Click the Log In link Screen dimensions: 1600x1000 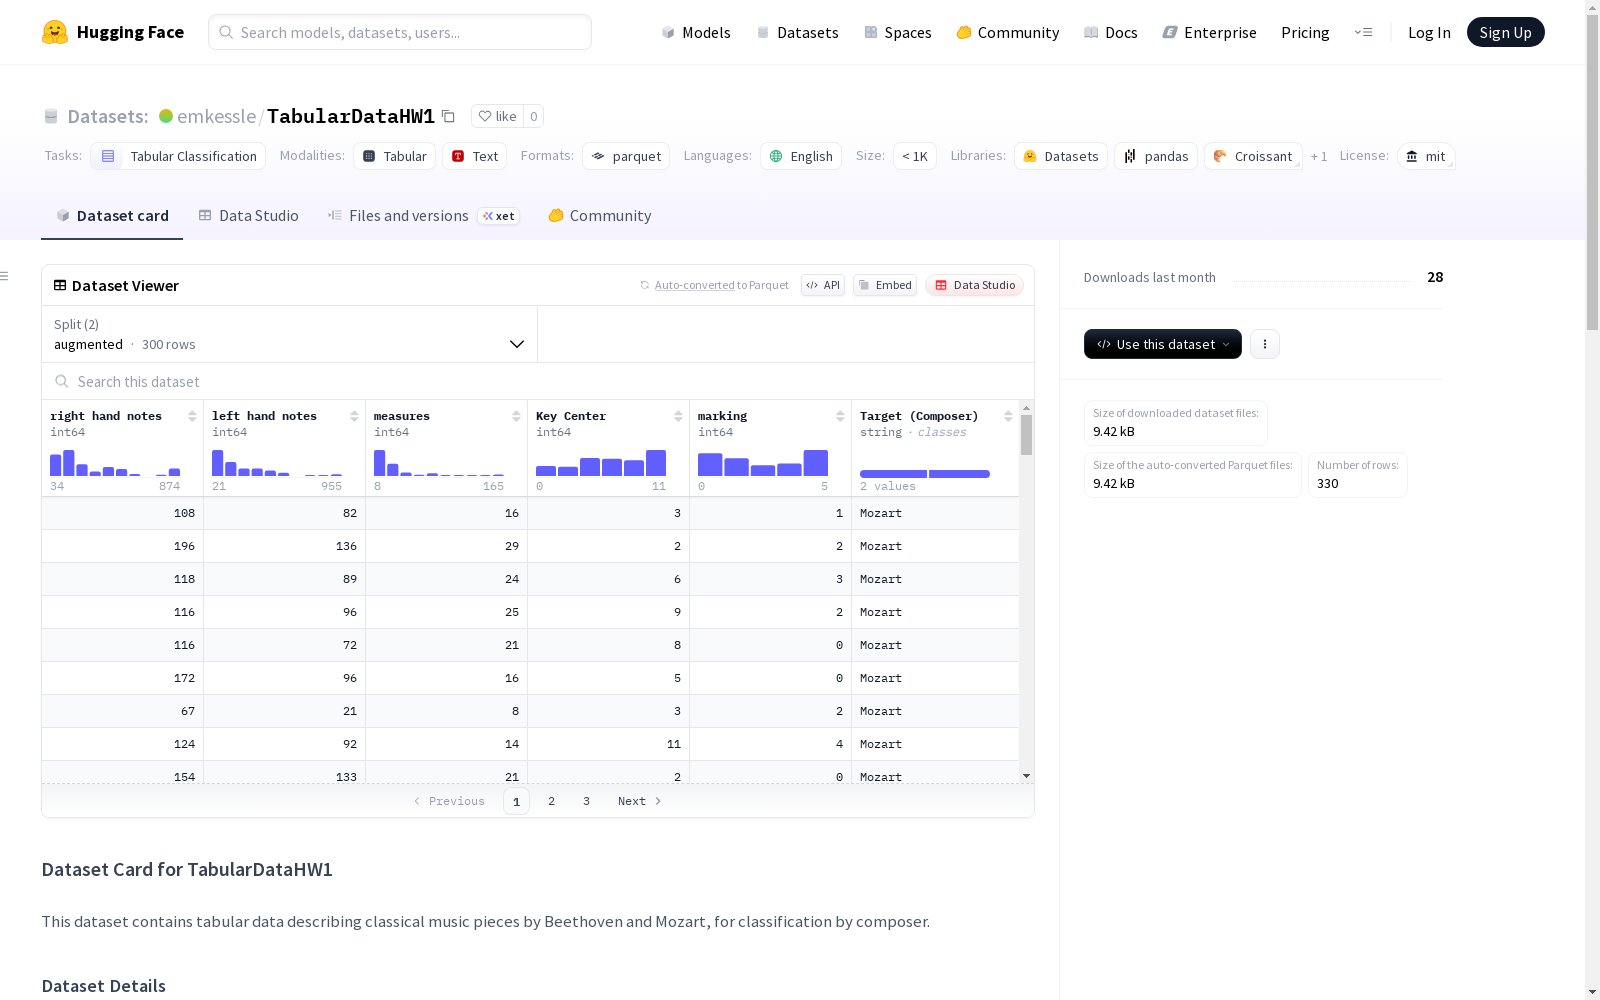[1429, 32]
